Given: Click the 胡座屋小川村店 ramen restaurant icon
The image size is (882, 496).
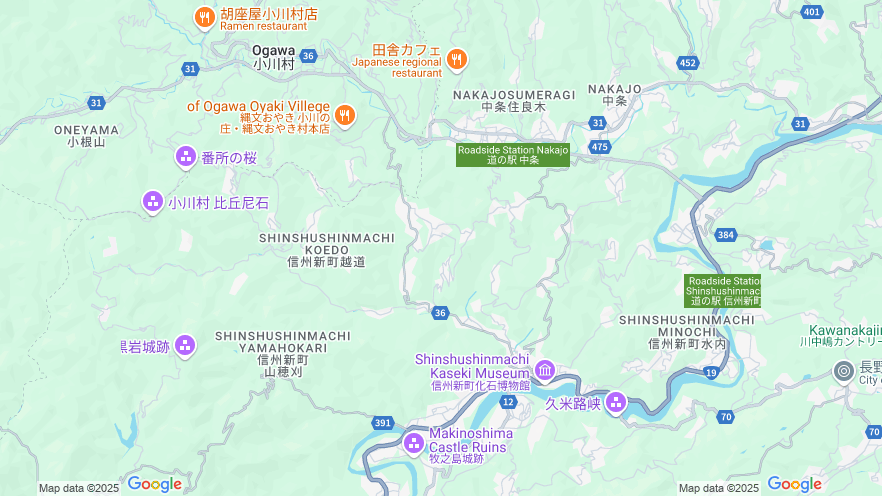Looking at the screenshot, I should [x=205, y=17].
